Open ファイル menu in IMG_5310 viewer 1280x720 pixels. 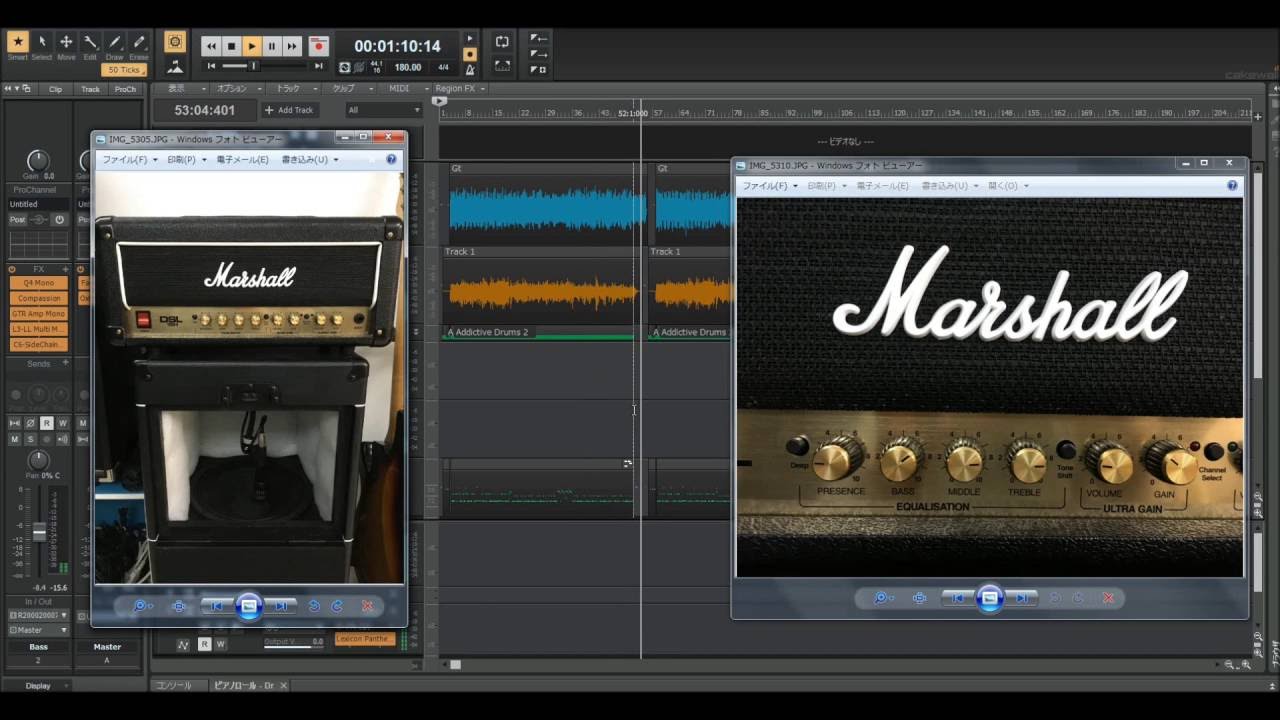coord(769,186)
